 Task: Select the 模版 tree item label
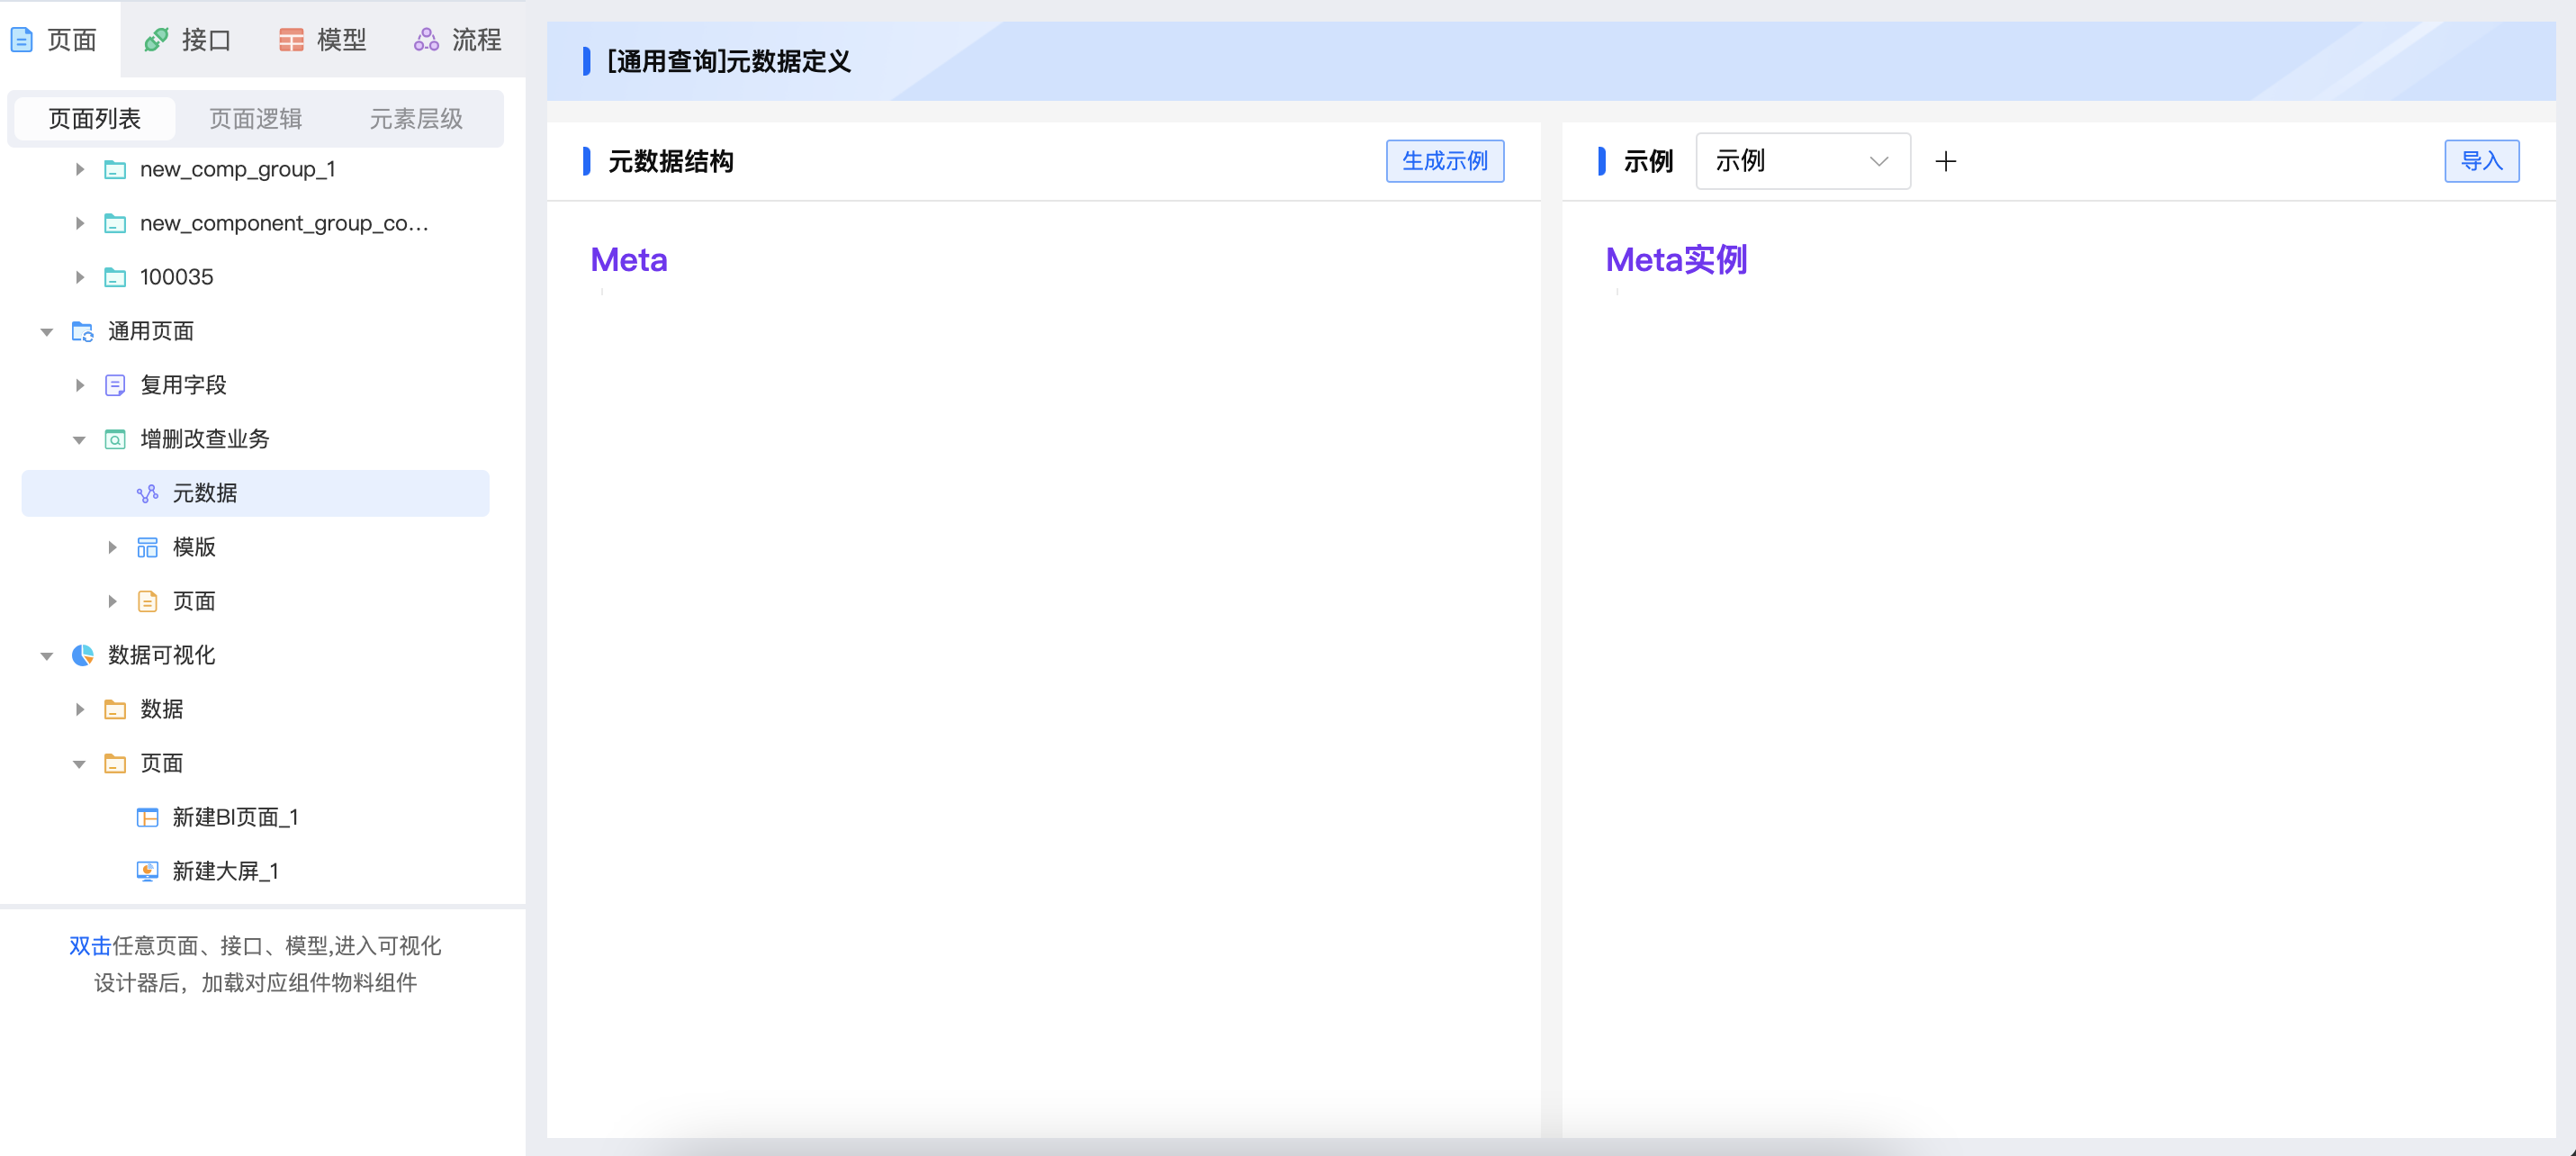tap(194, 548)
